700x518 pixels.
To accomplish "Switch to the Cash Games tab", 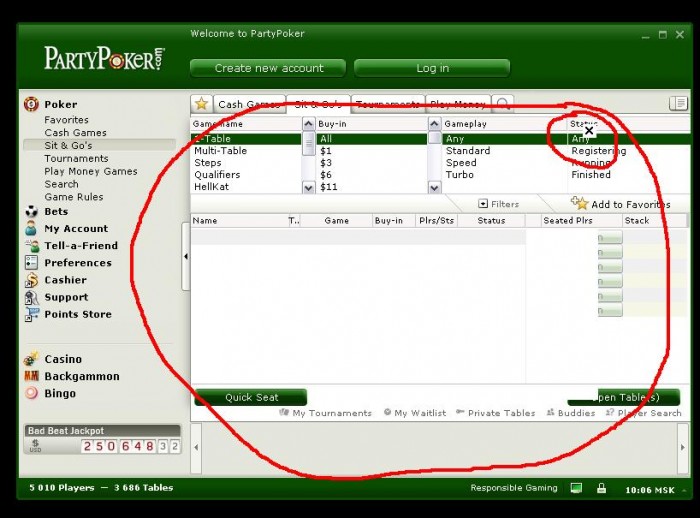I will click(249, 104).
